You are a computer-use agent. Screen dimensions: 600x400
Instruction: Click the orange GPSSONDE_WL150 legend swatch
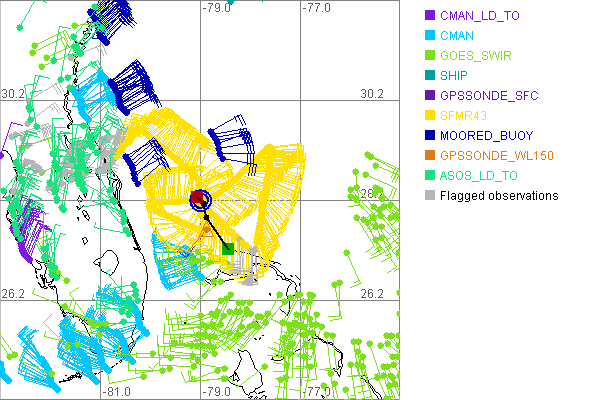pyautogui.click(x=430, y=155)
